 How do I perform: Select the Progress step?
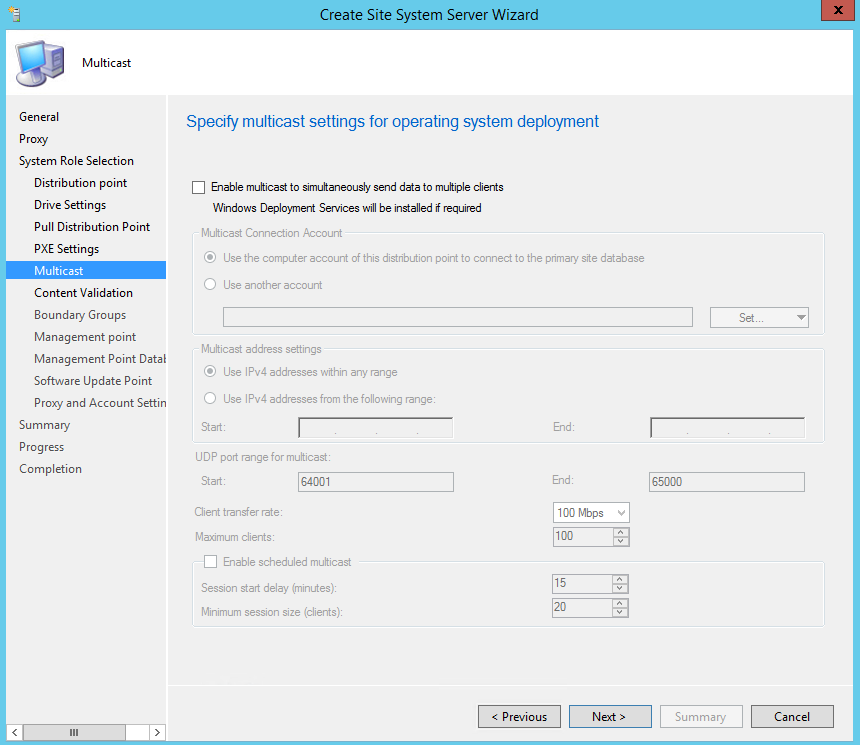coord(42,447)
